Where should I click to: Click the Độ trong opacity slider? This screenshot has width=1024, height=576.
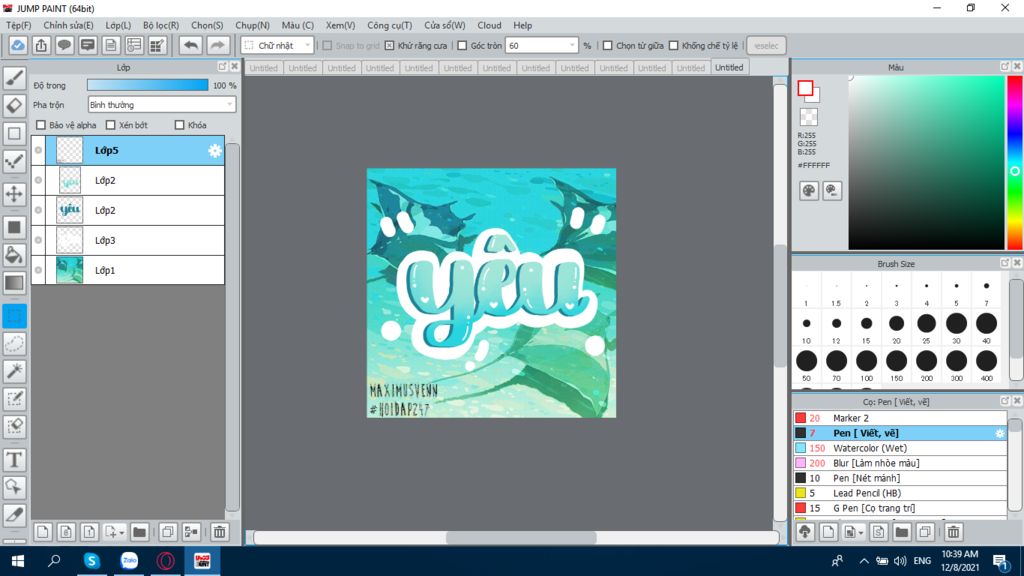coord(148,85)
